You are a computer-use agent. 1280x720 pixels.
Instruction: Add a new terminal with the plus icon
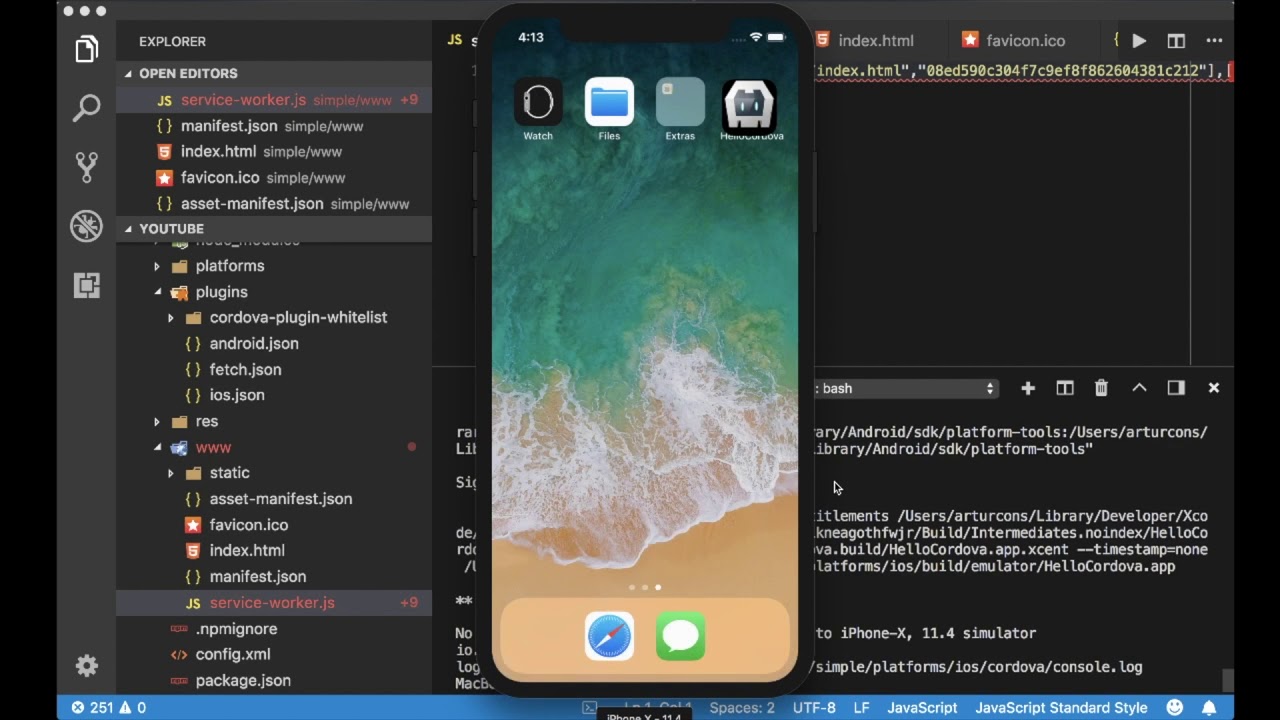(1028, 388)
